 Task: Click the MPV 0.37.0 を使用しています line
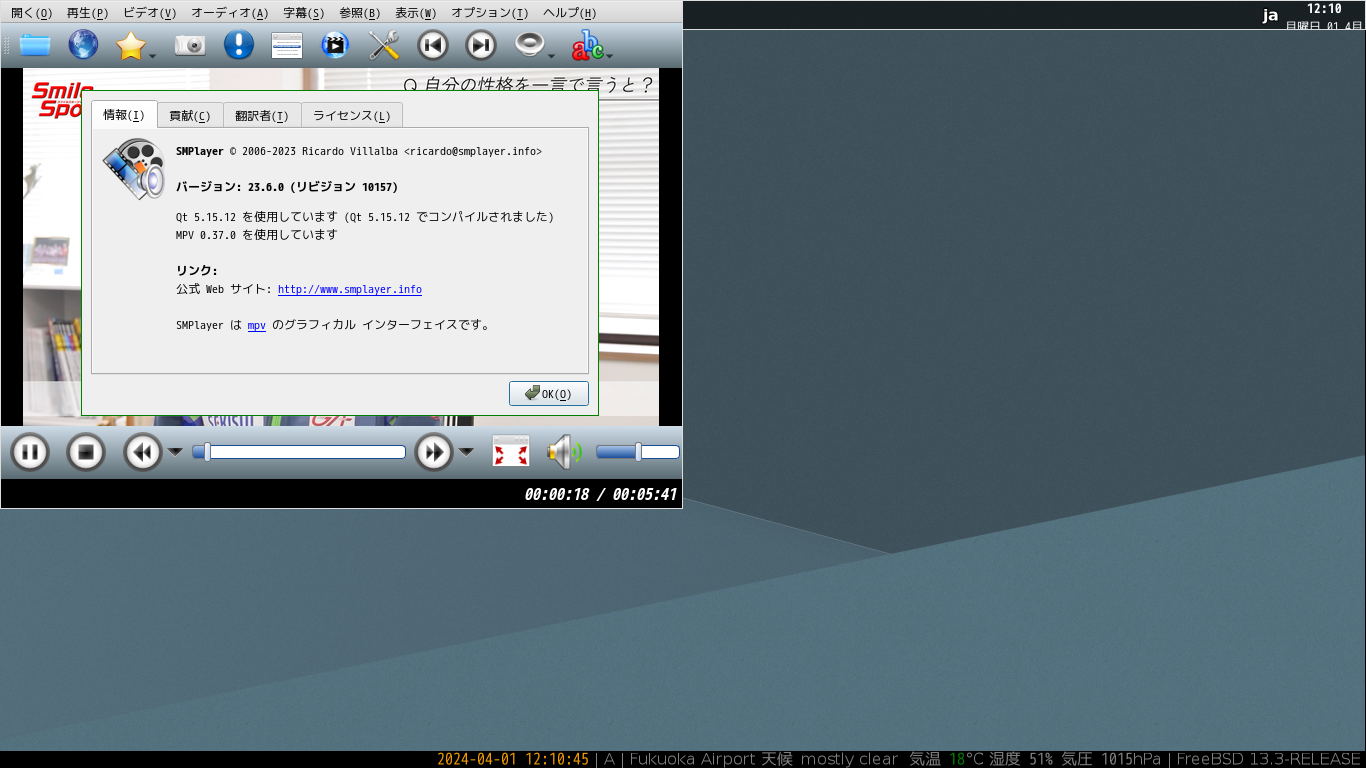click(257, 235)
